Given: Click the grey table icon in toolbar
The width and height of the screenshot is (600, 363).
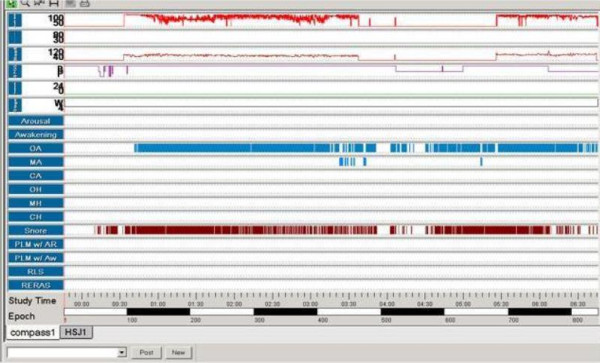Looking at the screenshot, I should (x=70, y=3).
